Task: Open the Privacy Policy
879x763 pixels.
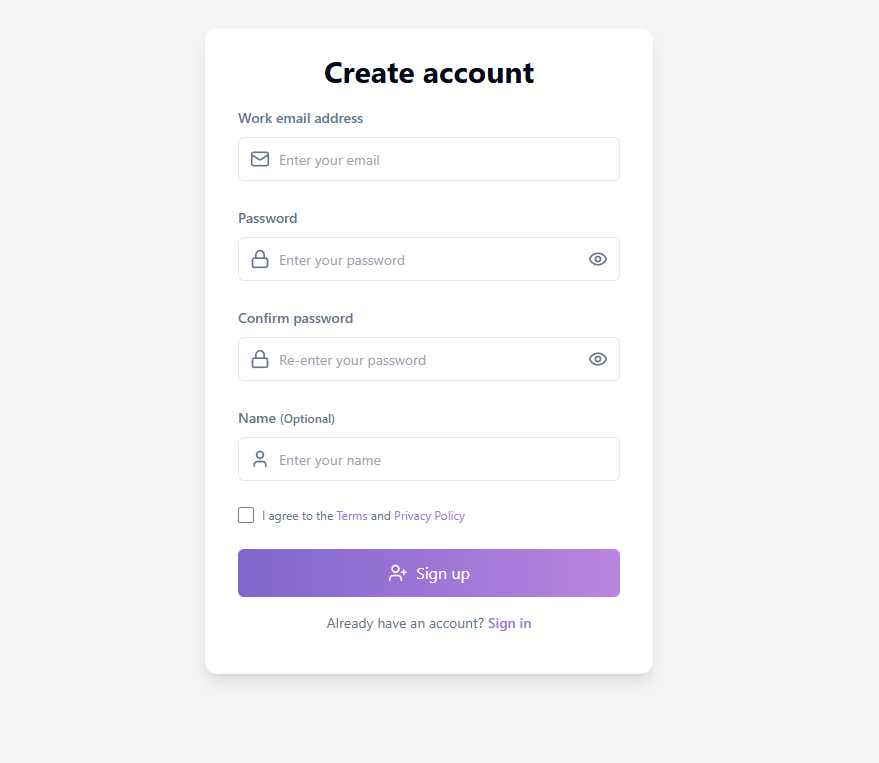Action: point(429,515)
